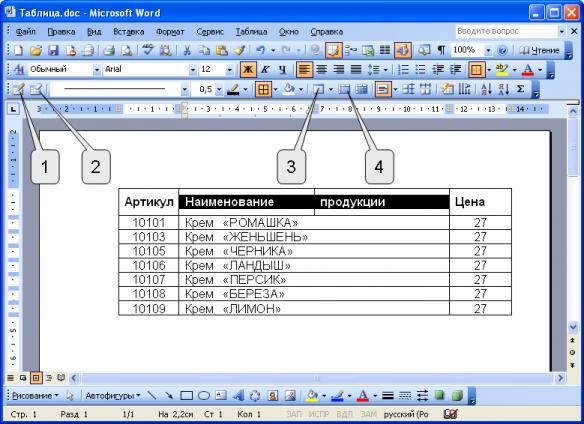Image resolution: width=584 pixels, height=424 pixels.
Task: Click the Merge Cells icon
Action: click(x=344, y=89)
